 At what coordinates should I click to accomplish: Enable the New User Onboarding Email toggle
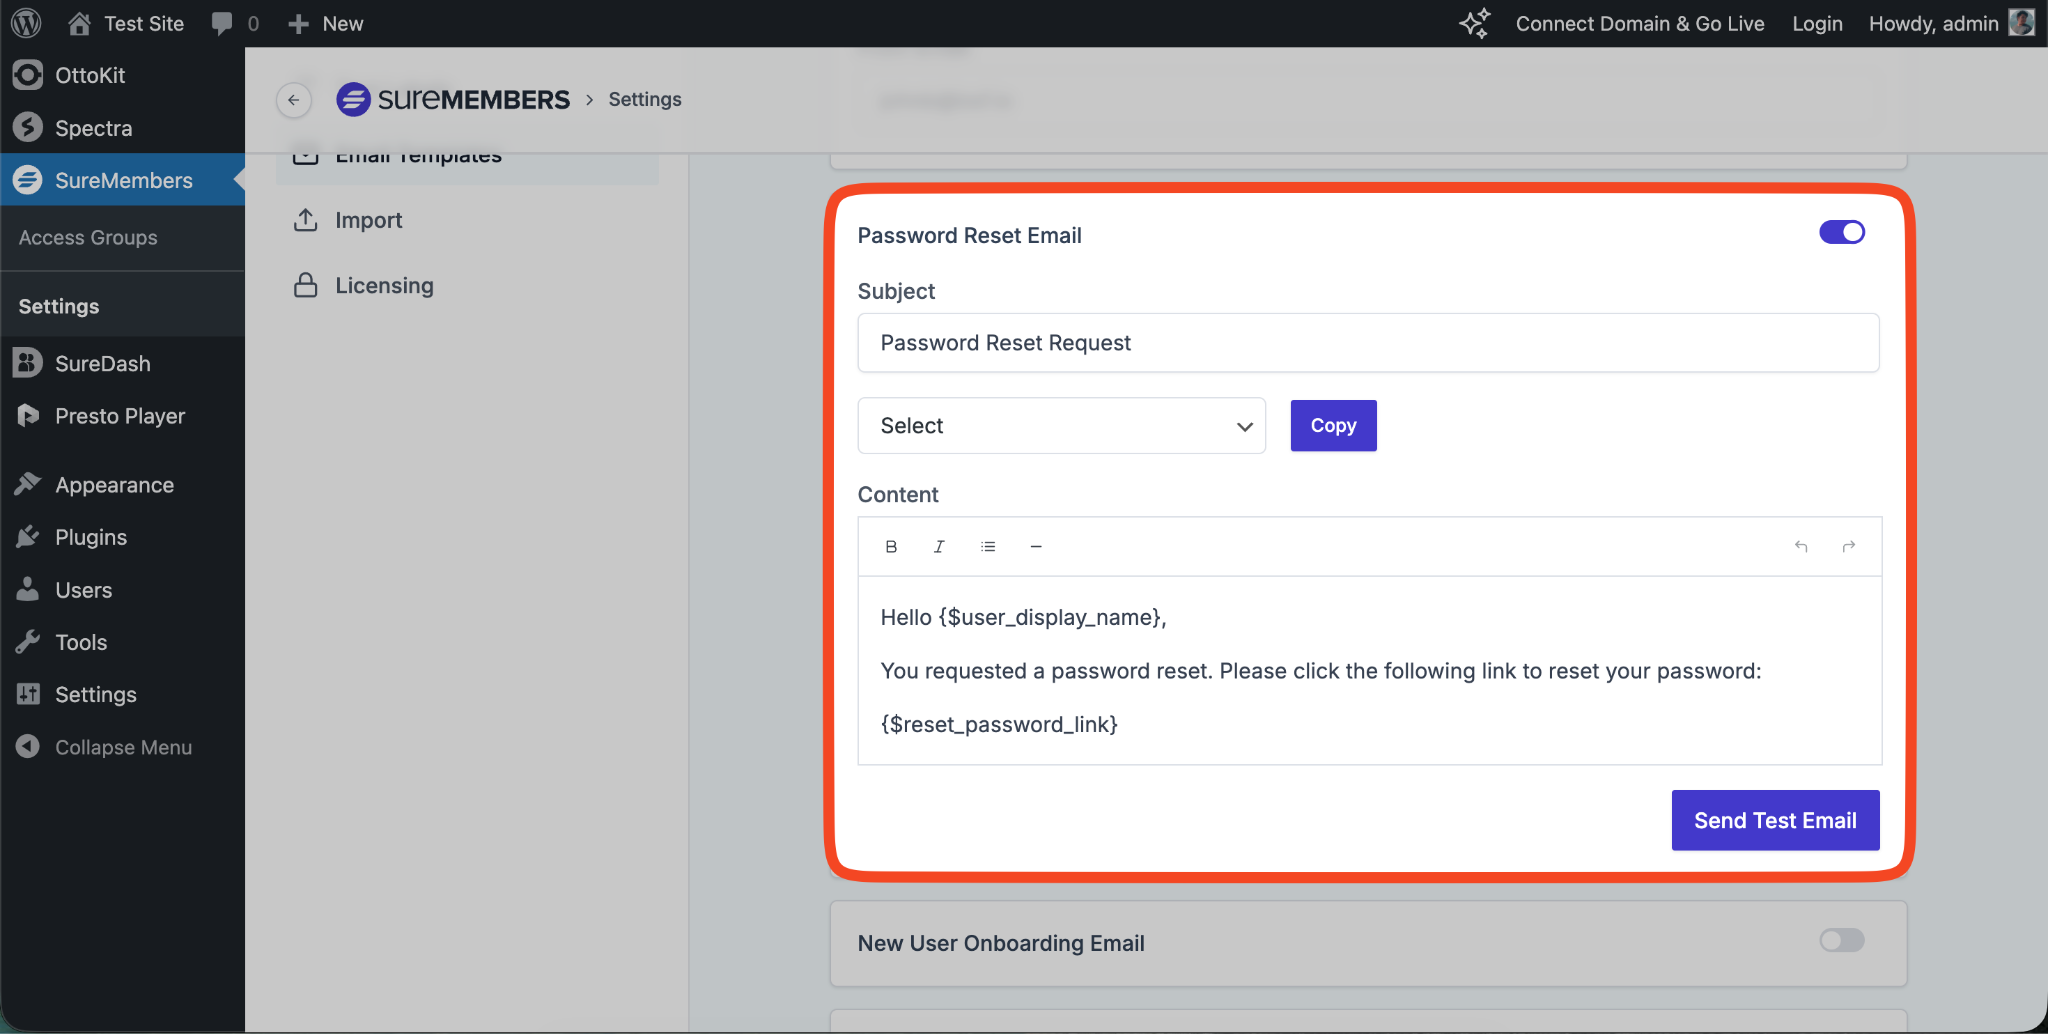point(1841,941)
